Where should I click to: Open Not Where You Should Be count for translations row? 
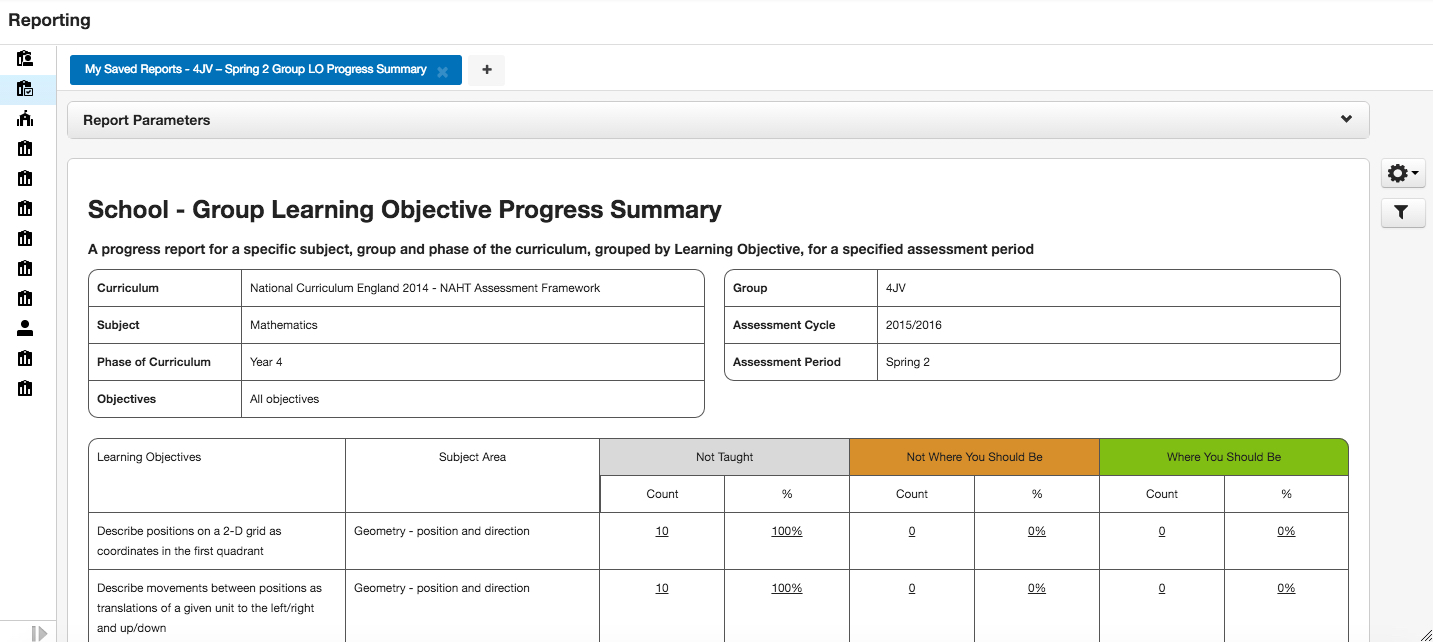point(912,588)
